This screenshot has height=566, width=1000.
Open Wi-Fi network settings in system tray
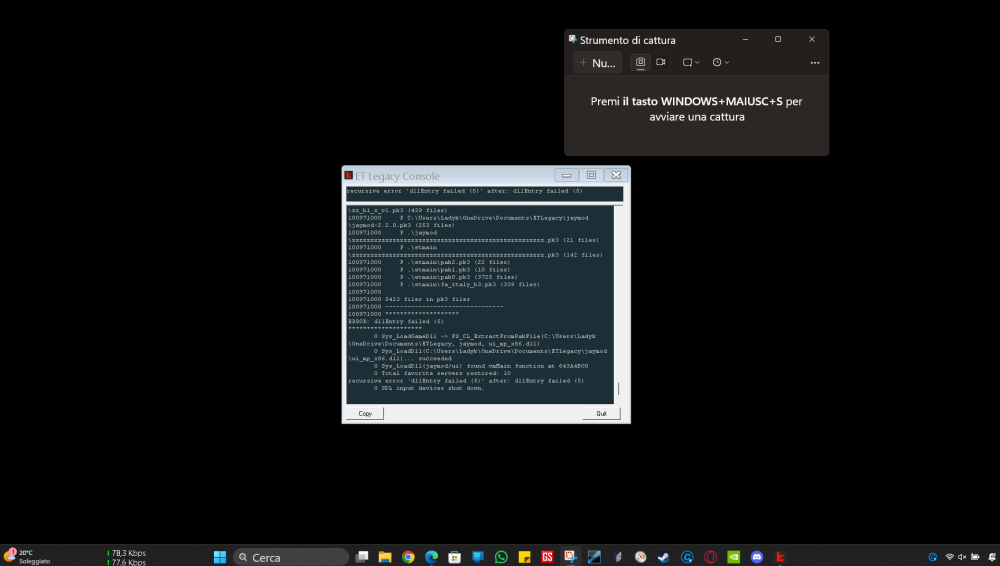[x=949, y=557]
